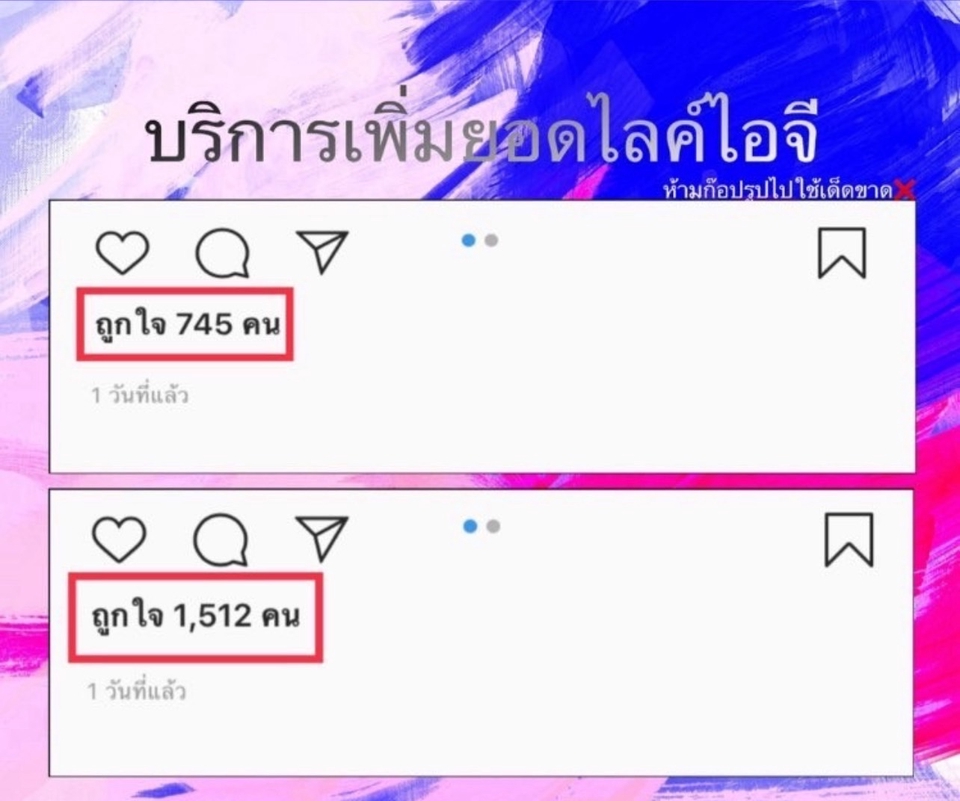Select blue carousel dot in top post
The height and width of the screenshot is (801, 960).
click(468, 240)
